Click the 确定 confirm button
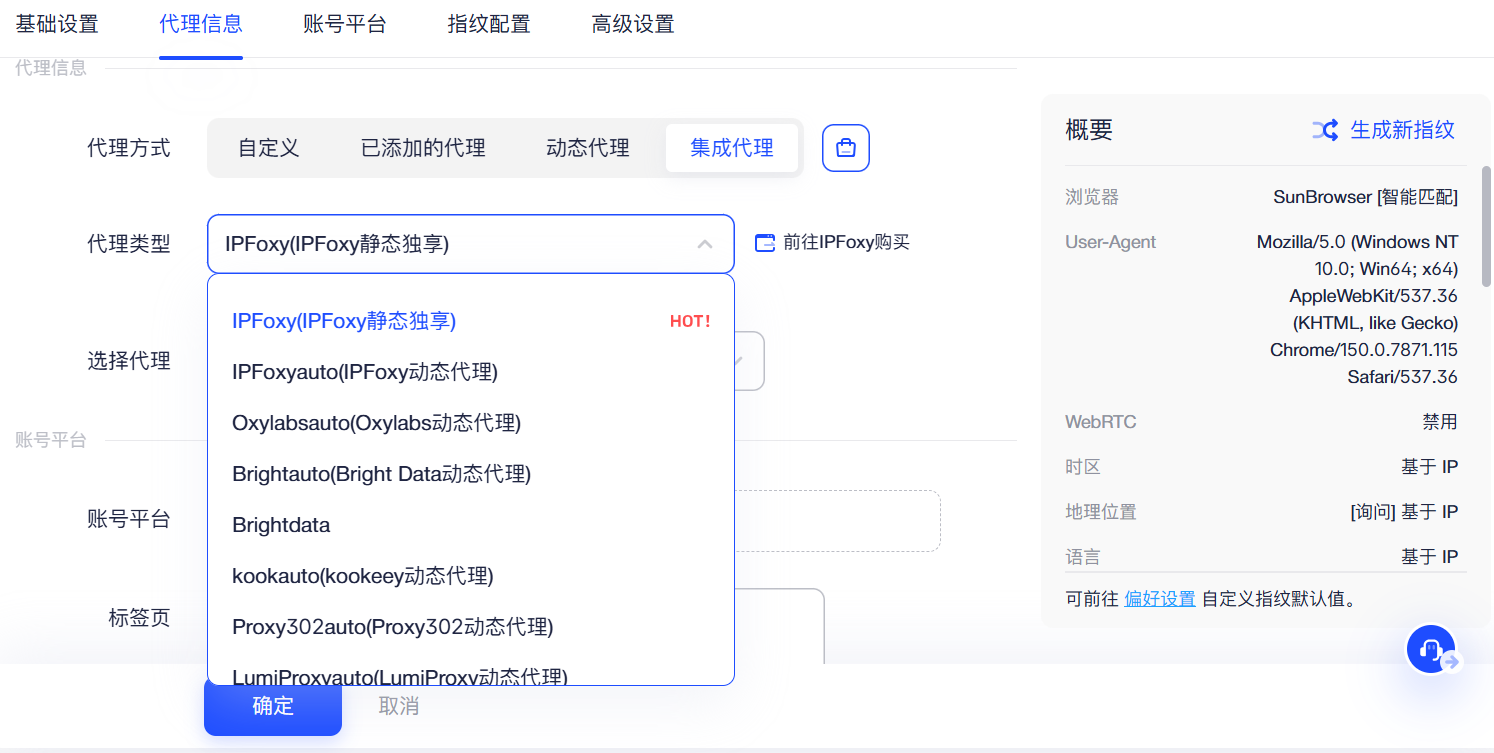This screenshot has width=1494, height=753. point(273,706)
